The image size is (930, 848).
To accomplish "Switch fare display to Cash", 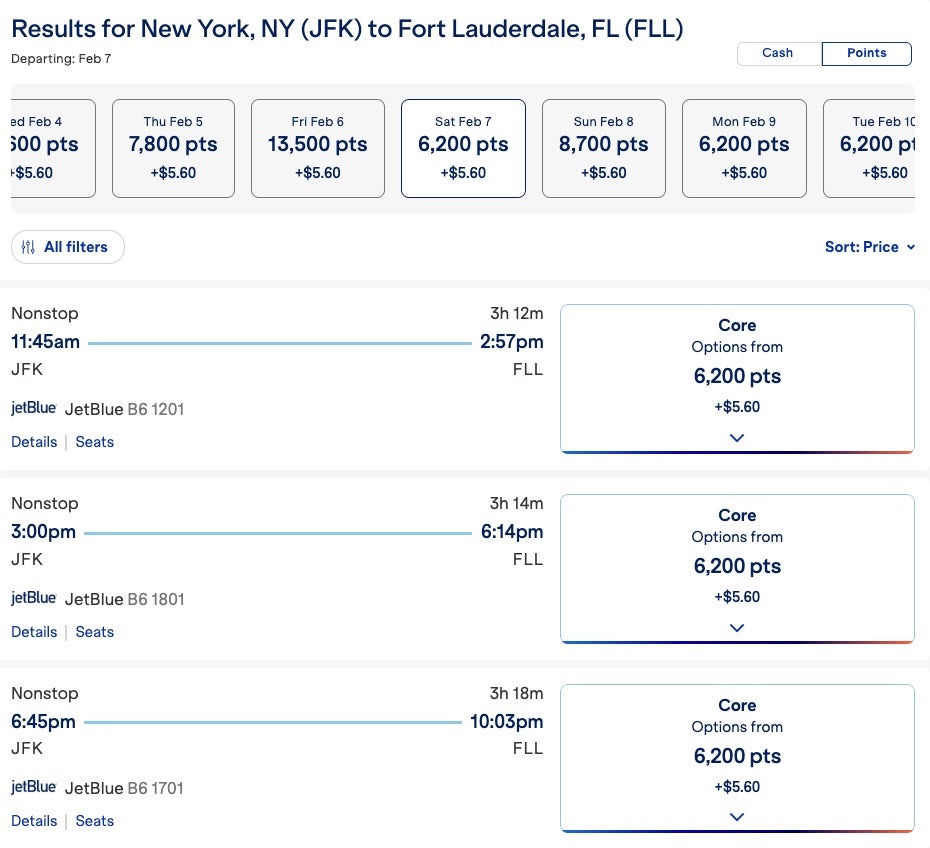I will [778, 53].
